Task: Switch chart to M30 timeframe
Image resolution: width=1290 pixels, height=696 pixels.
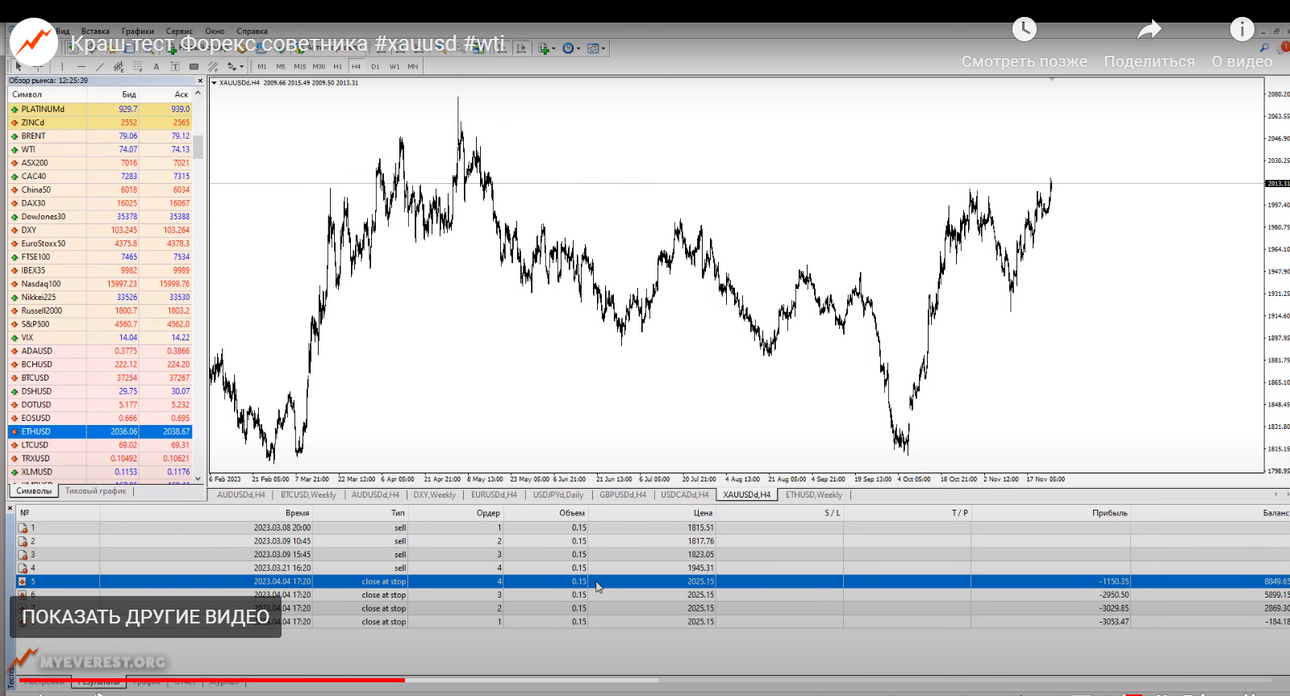Action: coord(319,67)
